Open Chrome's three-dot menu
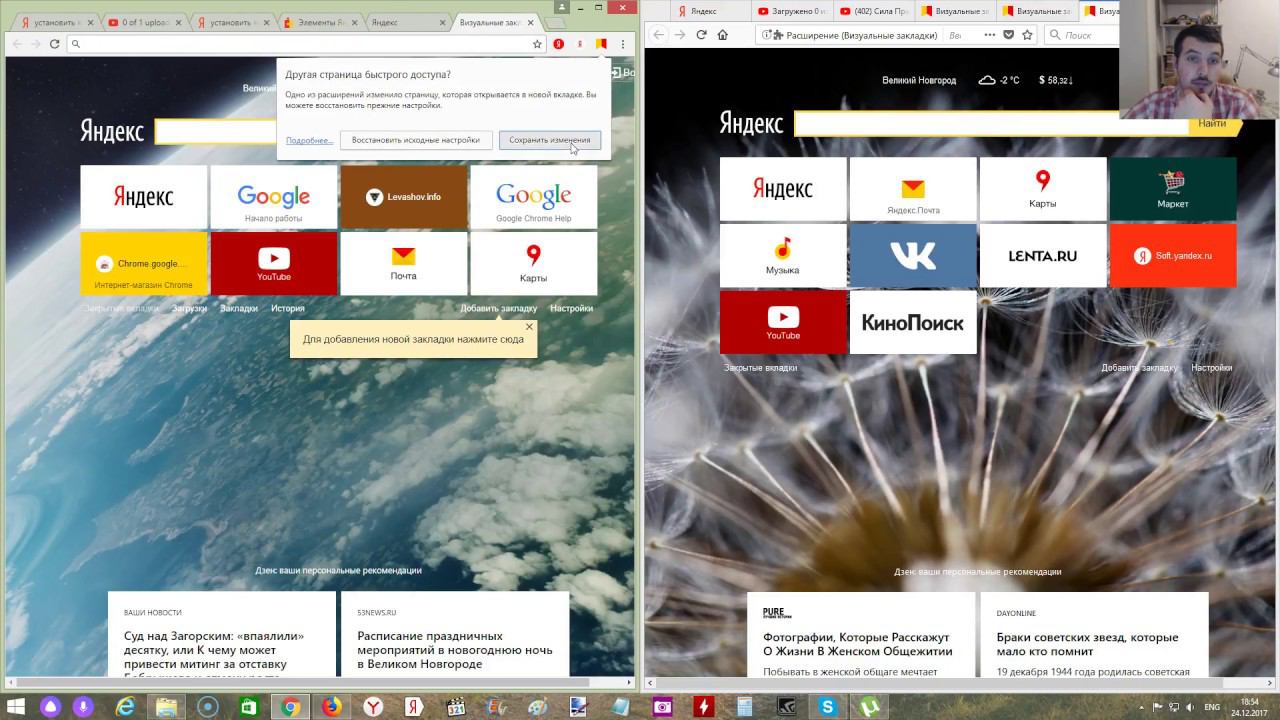 coord(623,44)
